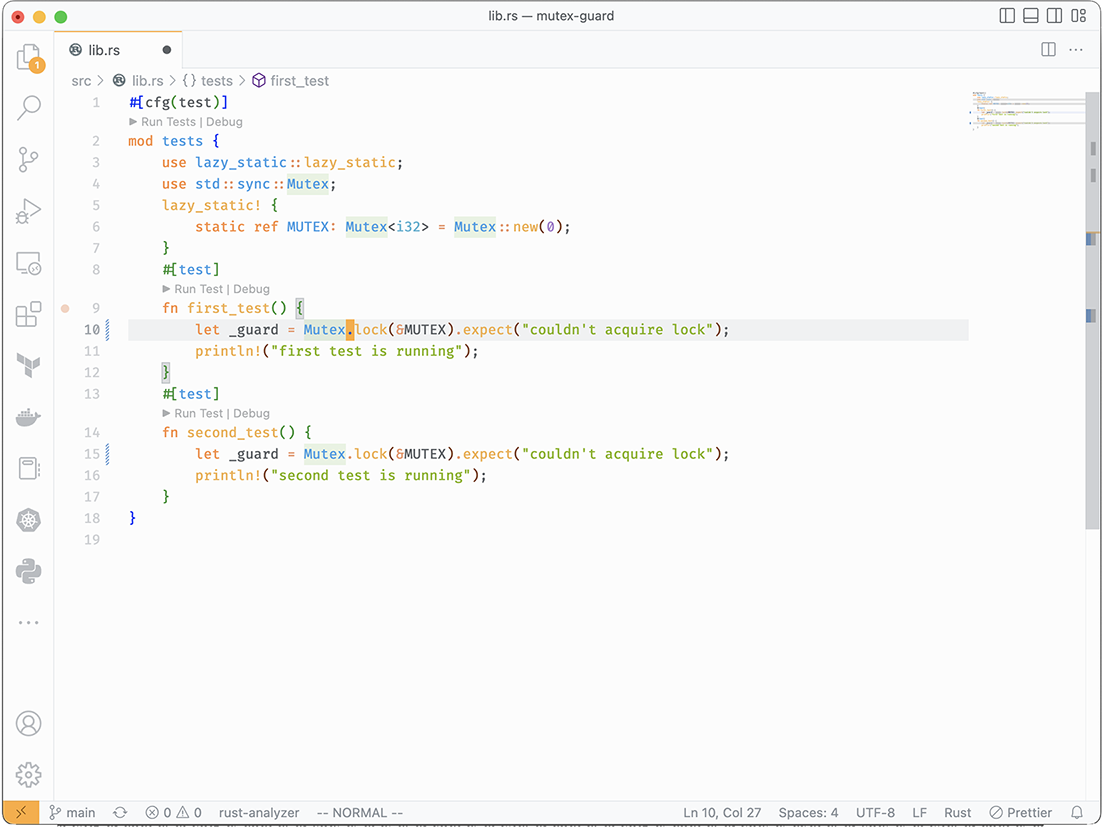Open the src breadcrumb dropdown
Viewport: 1103px width, 828px height.
click(81, 81)
